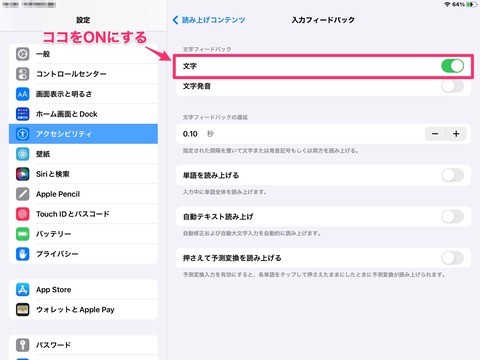This screenshot has width=480, height=360.
Task: Open パスワード settings row
Action: (x=83, y=345)
